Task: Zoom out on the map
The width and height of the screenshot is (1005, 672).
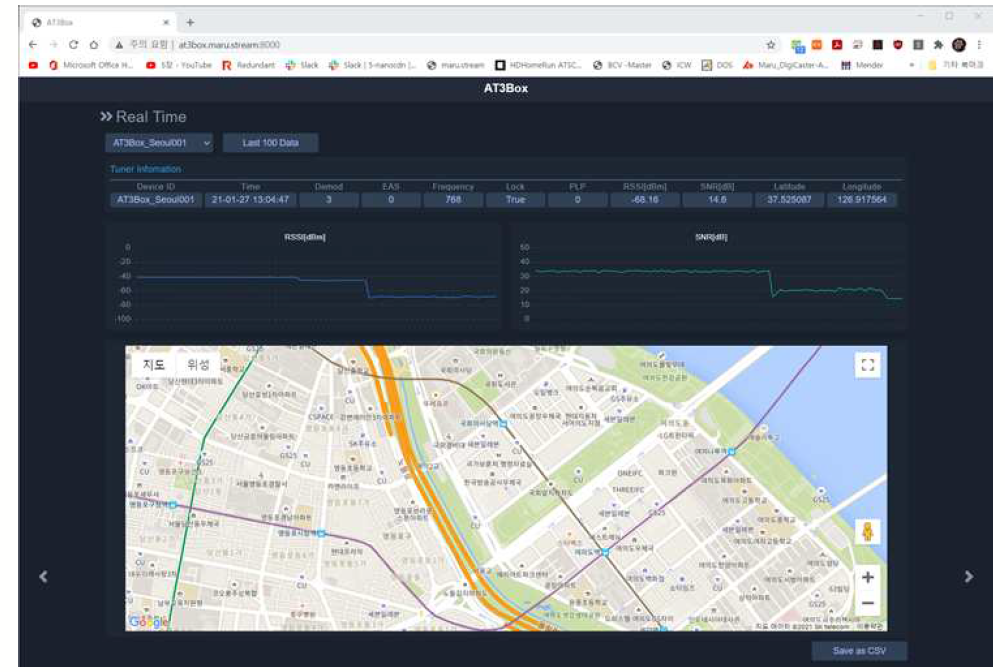Action: click(868, 603)
